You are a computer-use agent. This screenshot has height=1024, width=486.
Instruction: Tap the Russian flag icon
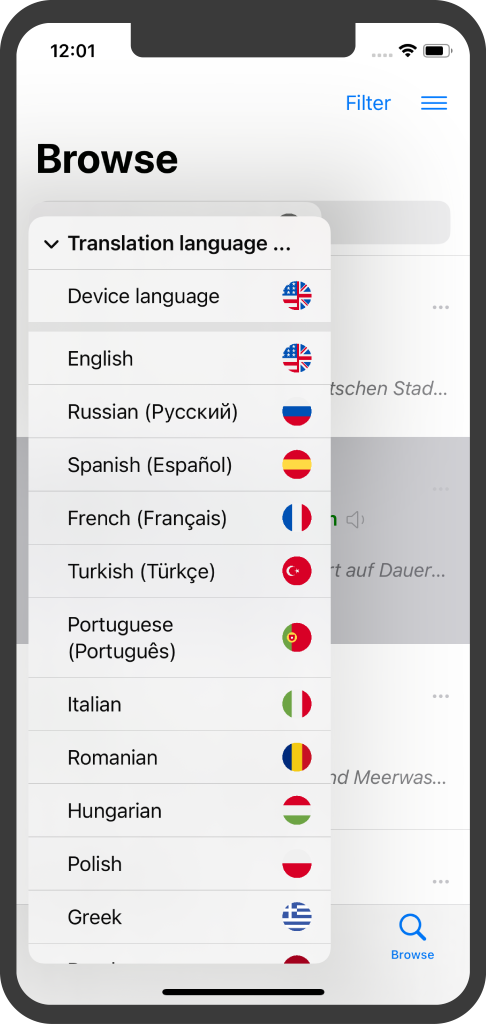click(297, 411)
